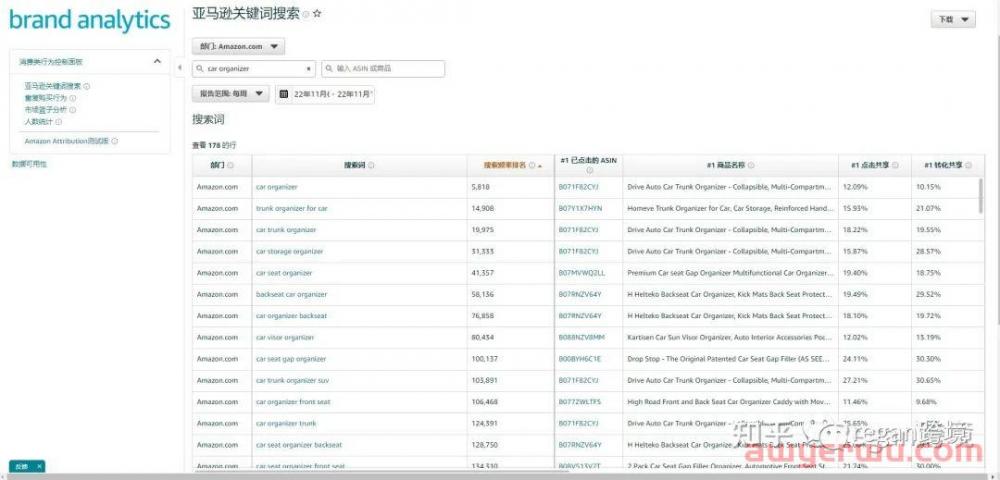Image resolution: width=1000 pixels, height=480 pixels.
Task: Click click-share value 24.11%
Action: (x=855, y=359)
